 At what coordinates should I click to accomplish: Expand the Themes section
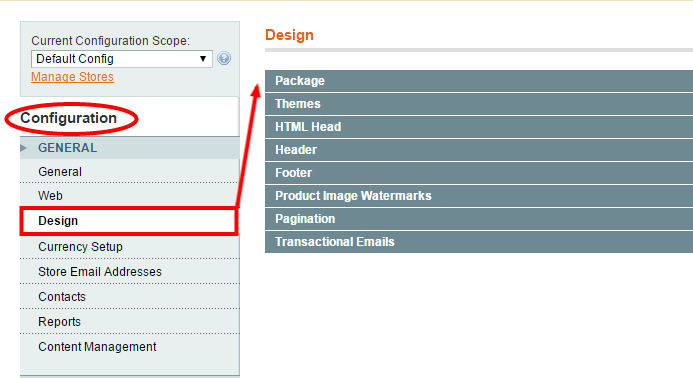click(x=479, y=104)
